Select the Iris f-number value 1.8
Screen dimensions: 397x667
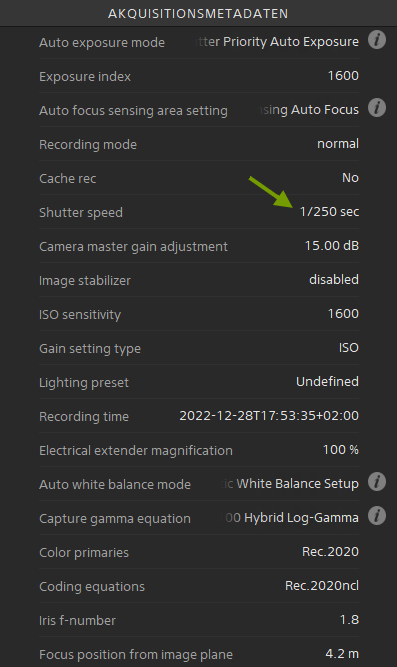click(349, 620)
